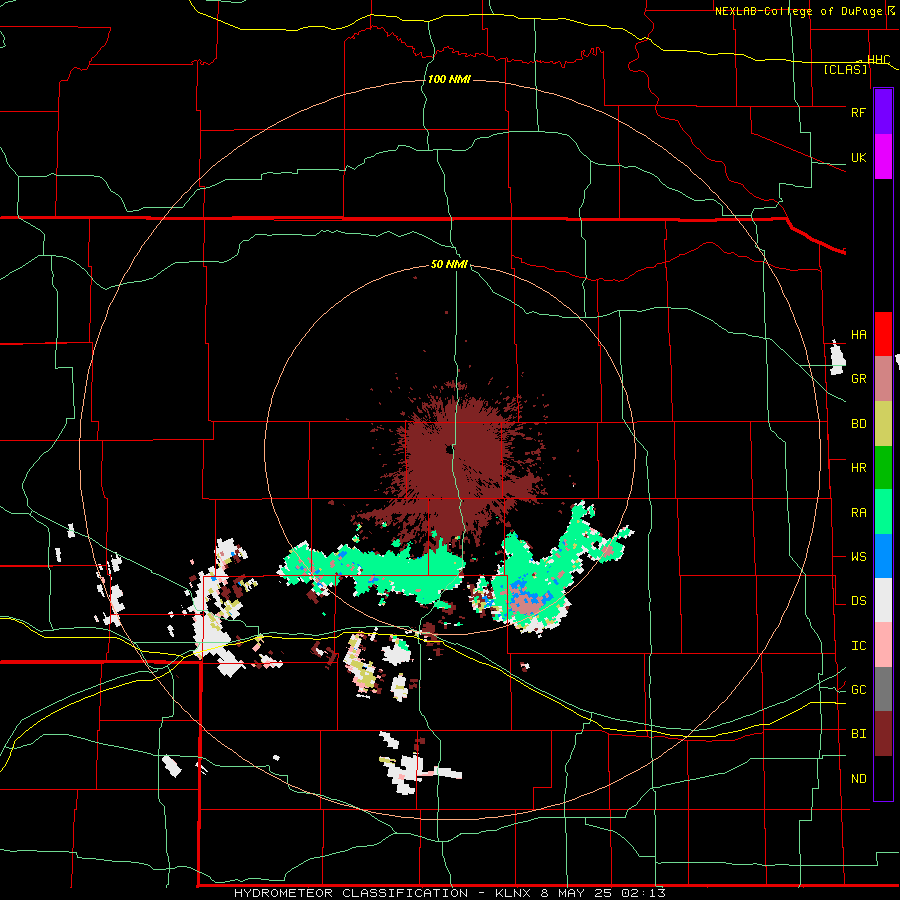
Task: Click the HR legend label
Action: pyautogui.click(x=858, y=468)
